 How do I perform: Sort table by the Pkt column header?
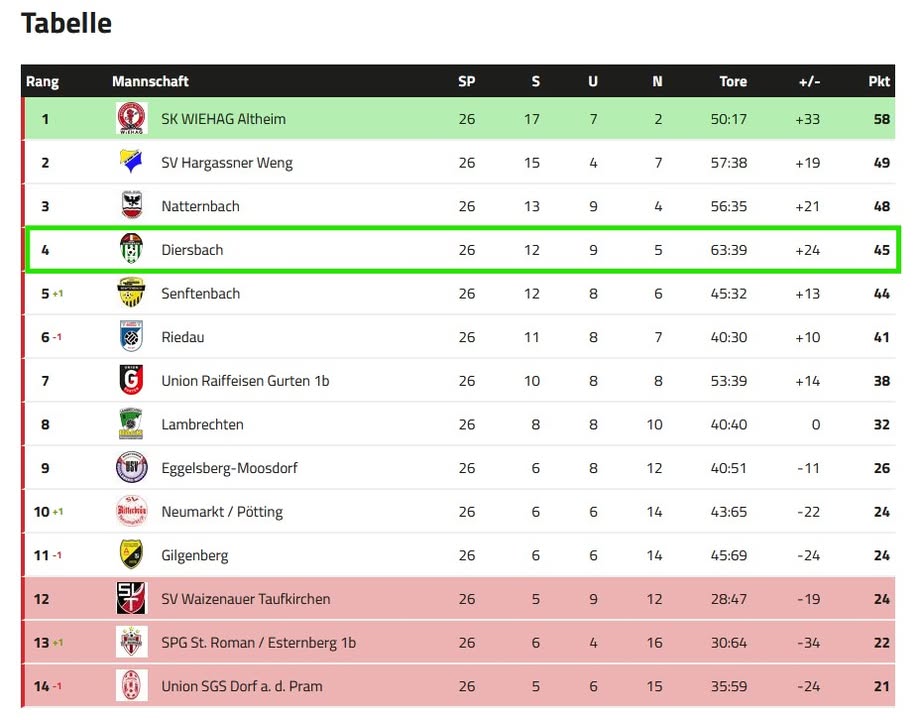click(879, 81)
